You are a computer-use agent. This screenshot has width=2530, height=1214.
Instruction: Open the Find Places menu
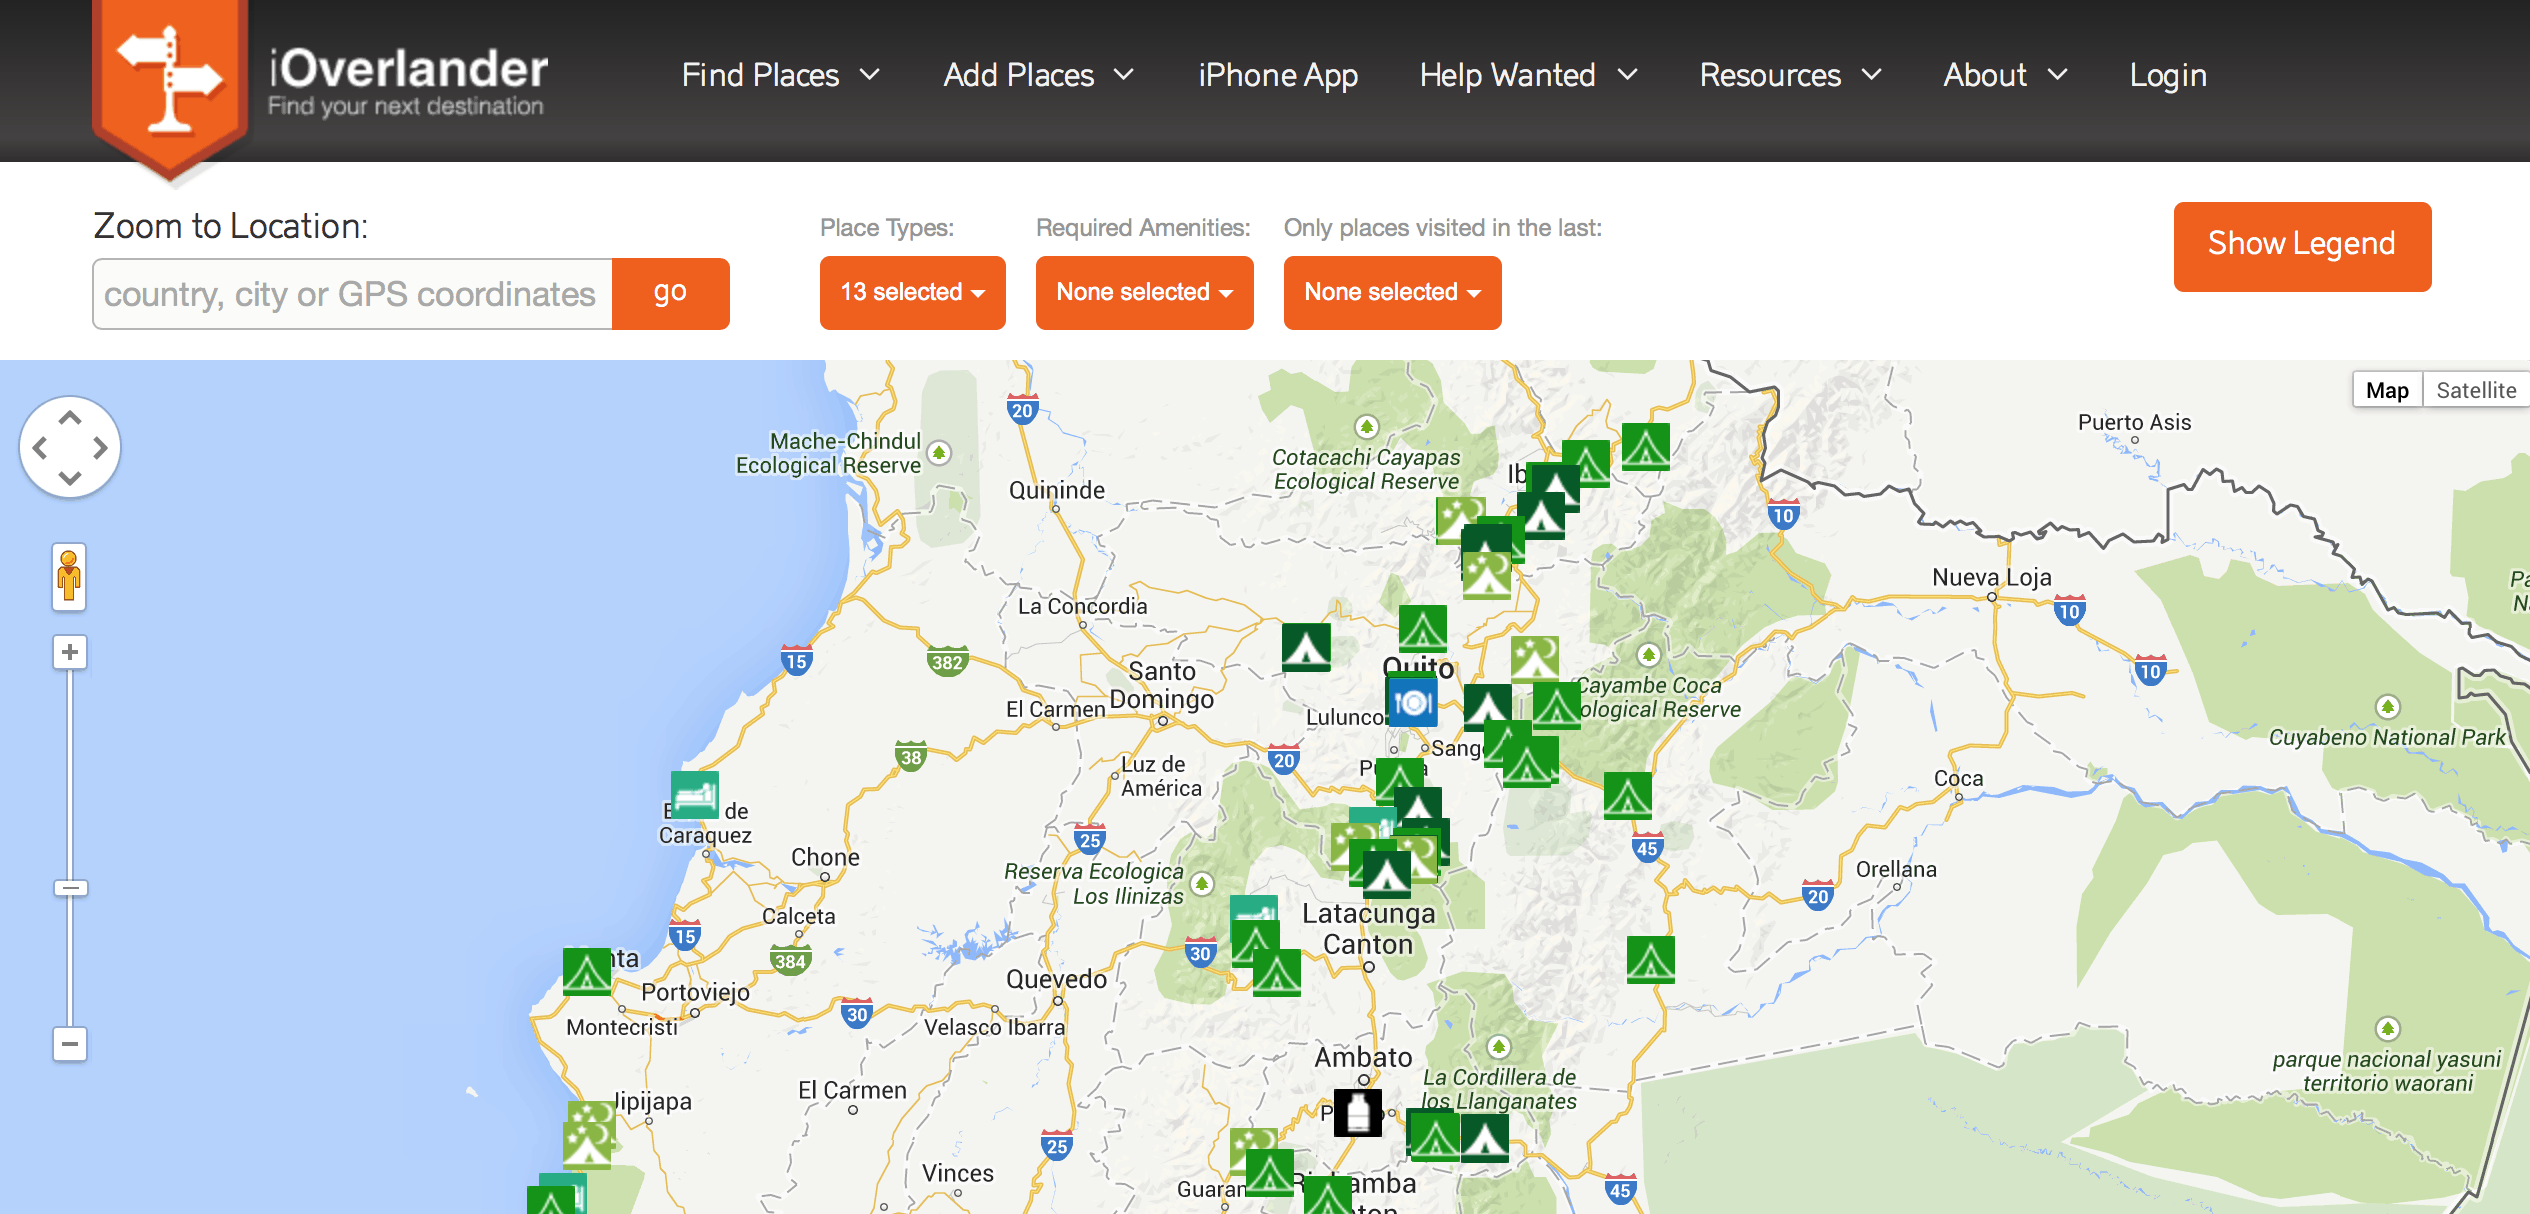tap(780, 75)
